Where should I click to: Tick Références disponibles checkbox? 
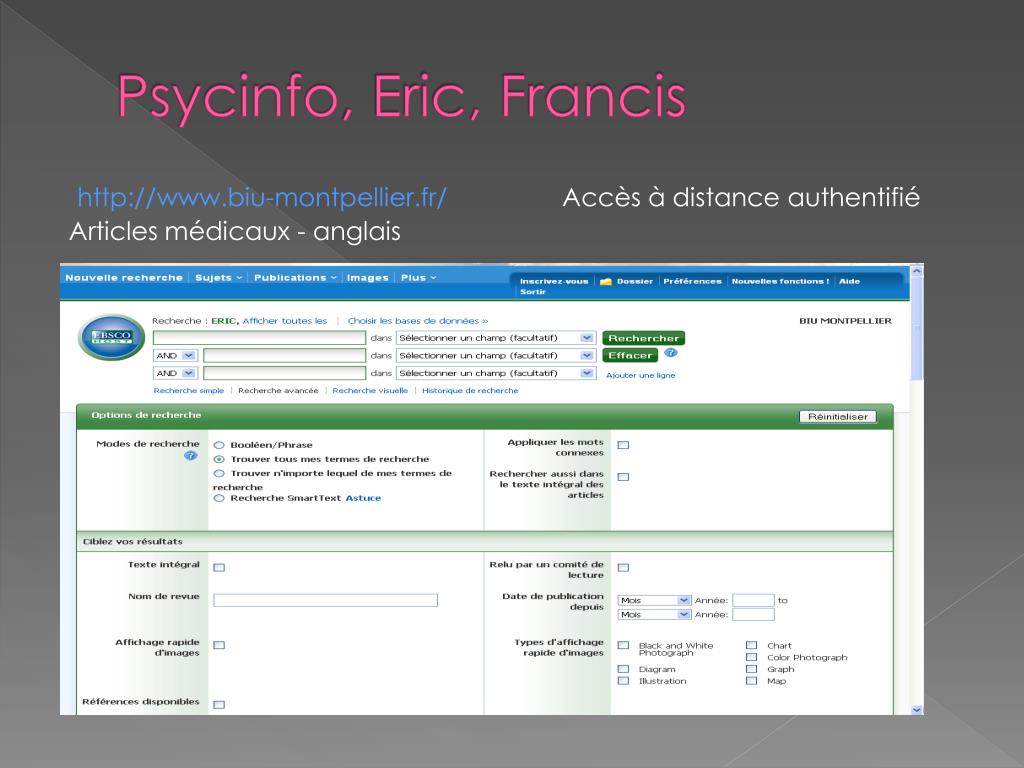(x=219, y=705)
